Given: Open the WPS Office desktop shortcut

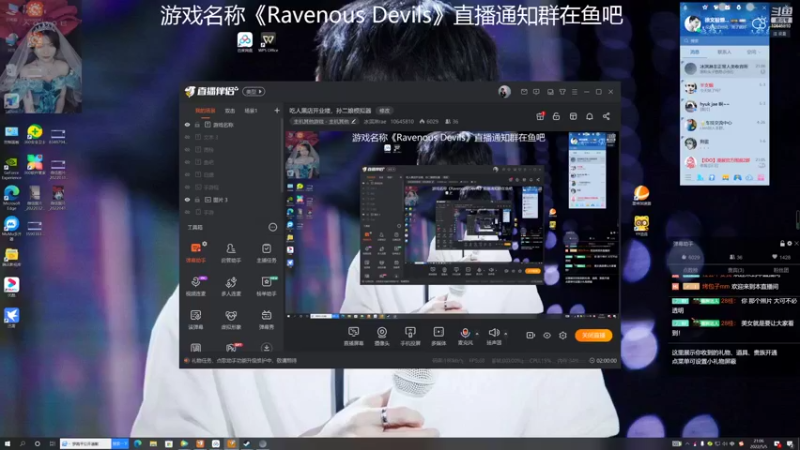Looking at the screenshot, I should (x=268, y=42).
